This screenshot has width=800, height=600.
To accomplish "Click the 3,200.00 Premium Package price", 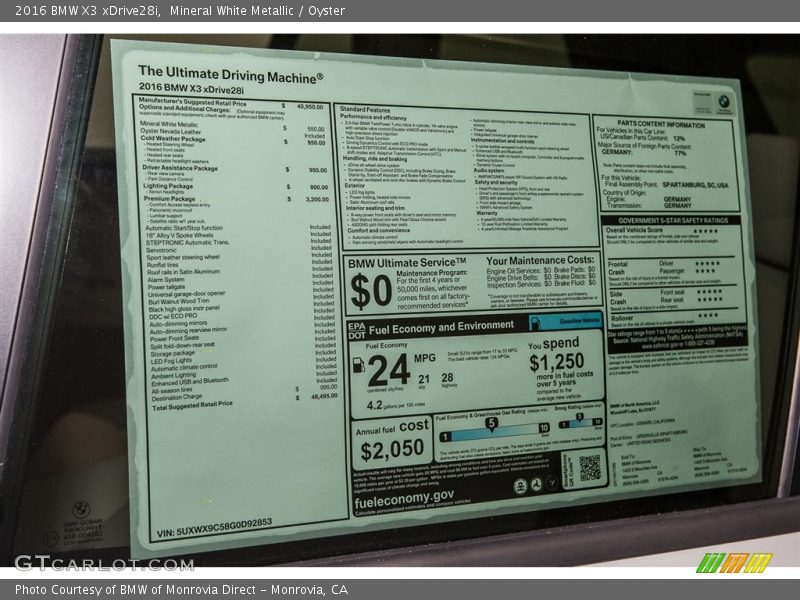I will click(317, 199).
